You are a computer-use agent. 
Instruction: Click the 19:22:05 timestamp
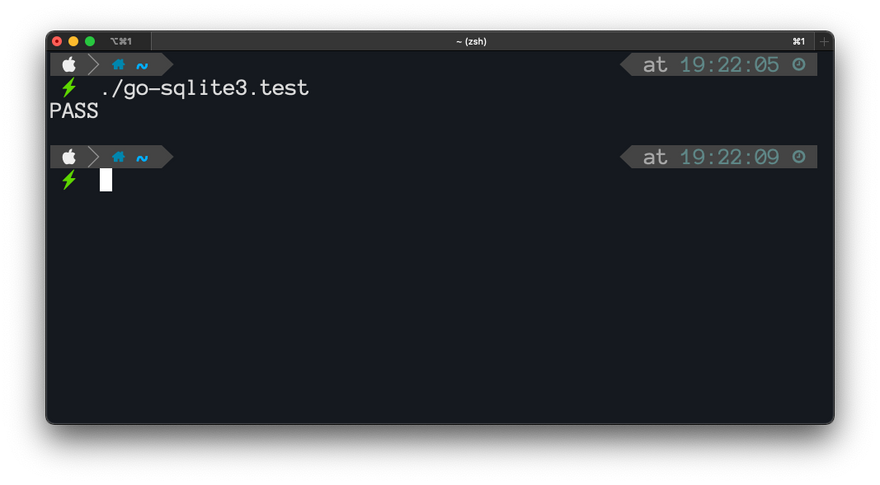point(729,65)
